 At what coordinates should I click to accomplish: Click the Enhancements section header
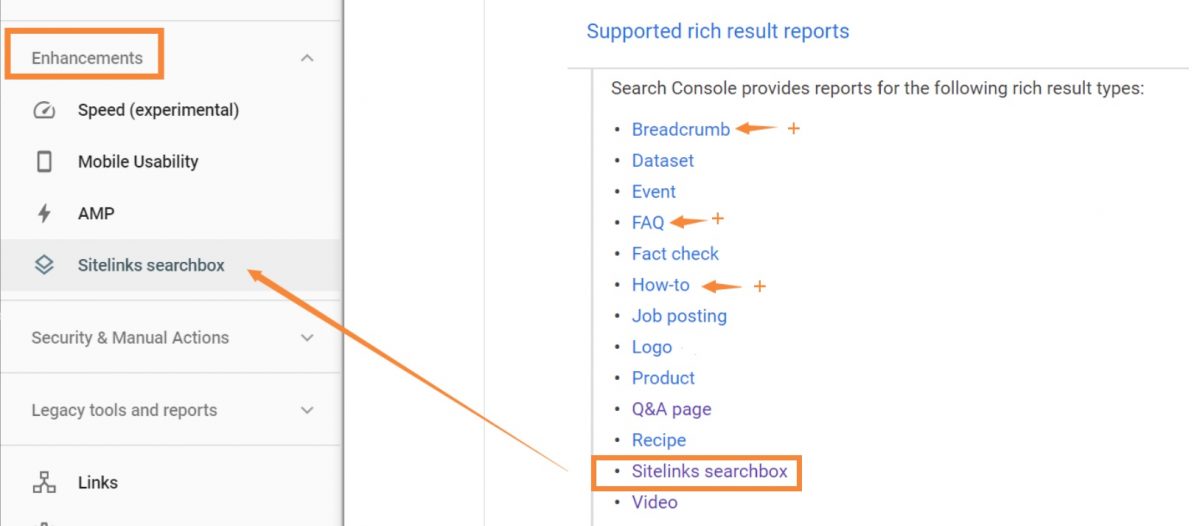(x=87, y=58)
